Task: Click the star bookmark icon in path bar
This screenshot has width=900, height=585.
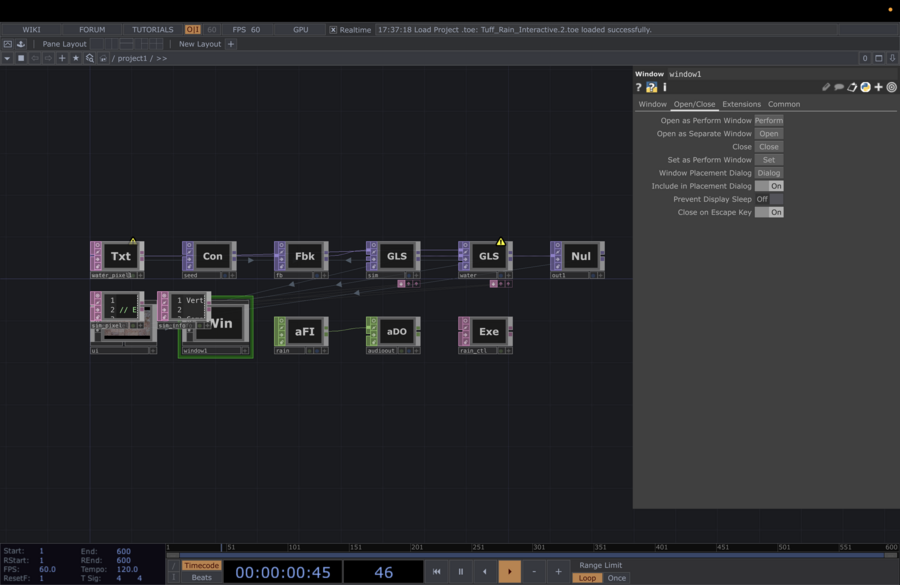Action: tap(76, 58)
